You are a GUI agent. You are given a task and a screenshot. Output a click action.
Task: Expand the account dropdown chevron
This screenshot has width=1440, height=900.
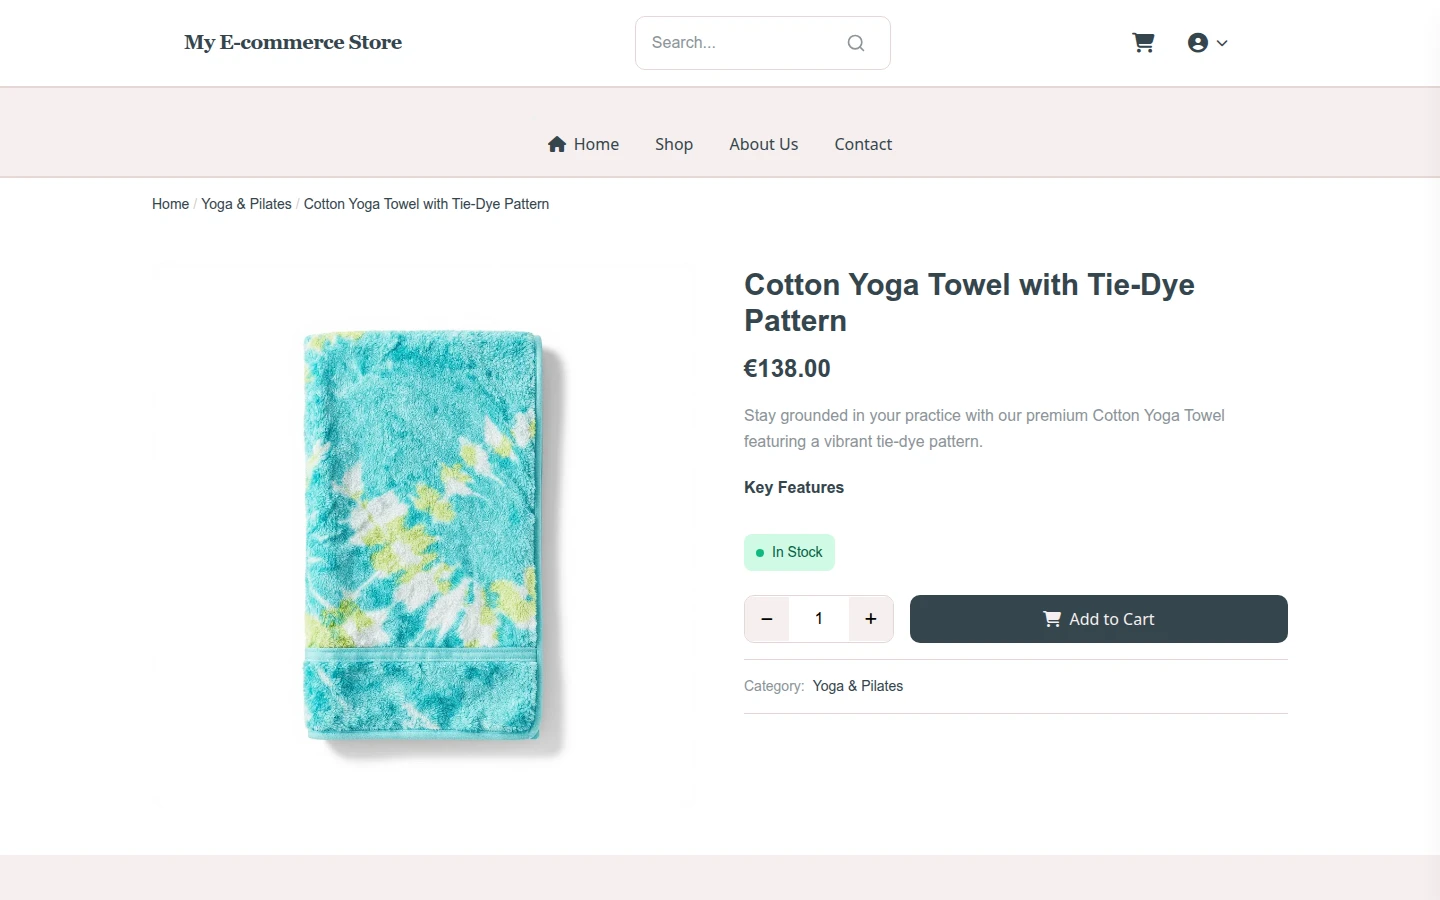[1222, 43]
